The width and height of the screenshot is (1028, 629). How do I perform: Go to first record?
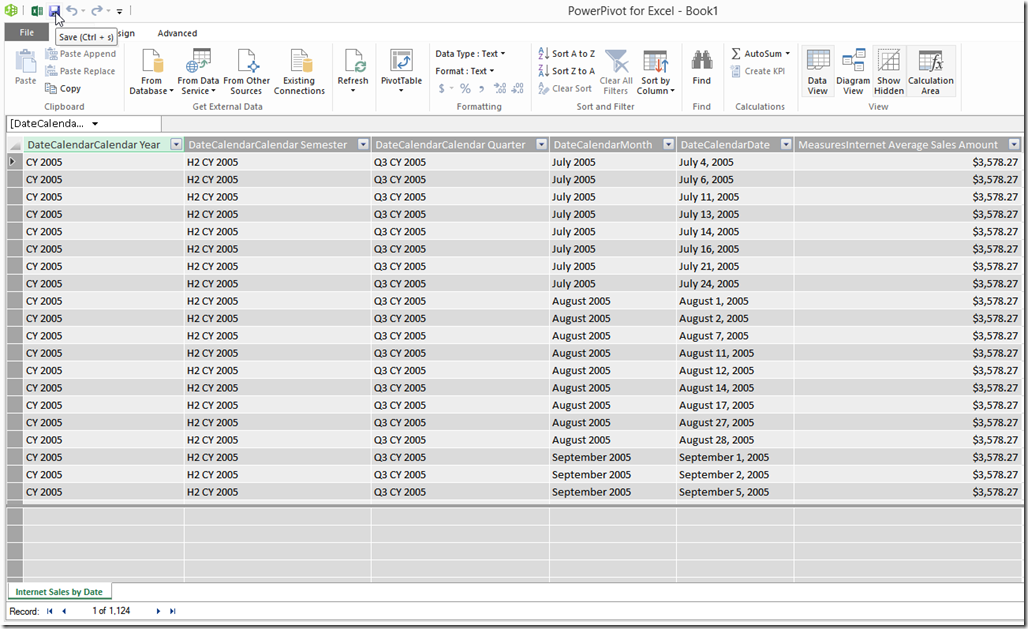[49, 611]
